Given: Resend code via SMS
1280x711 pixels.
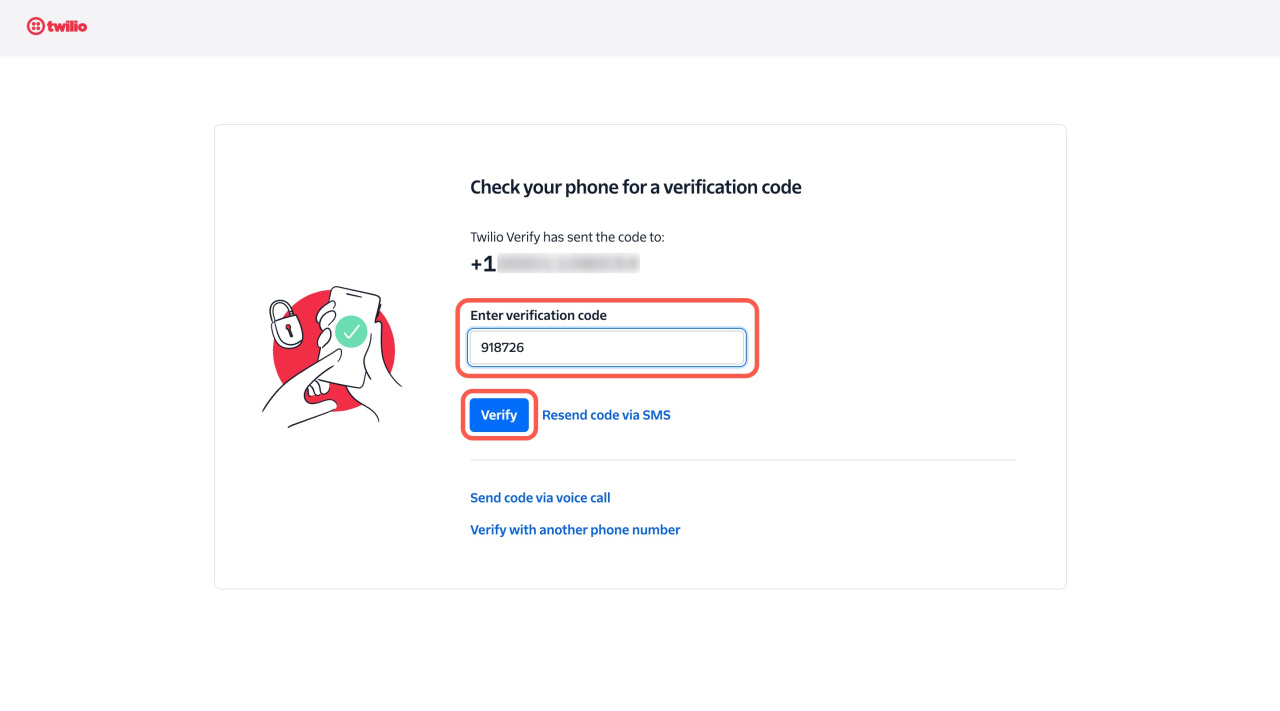Looking at the screenshot, I should point(606,415).
